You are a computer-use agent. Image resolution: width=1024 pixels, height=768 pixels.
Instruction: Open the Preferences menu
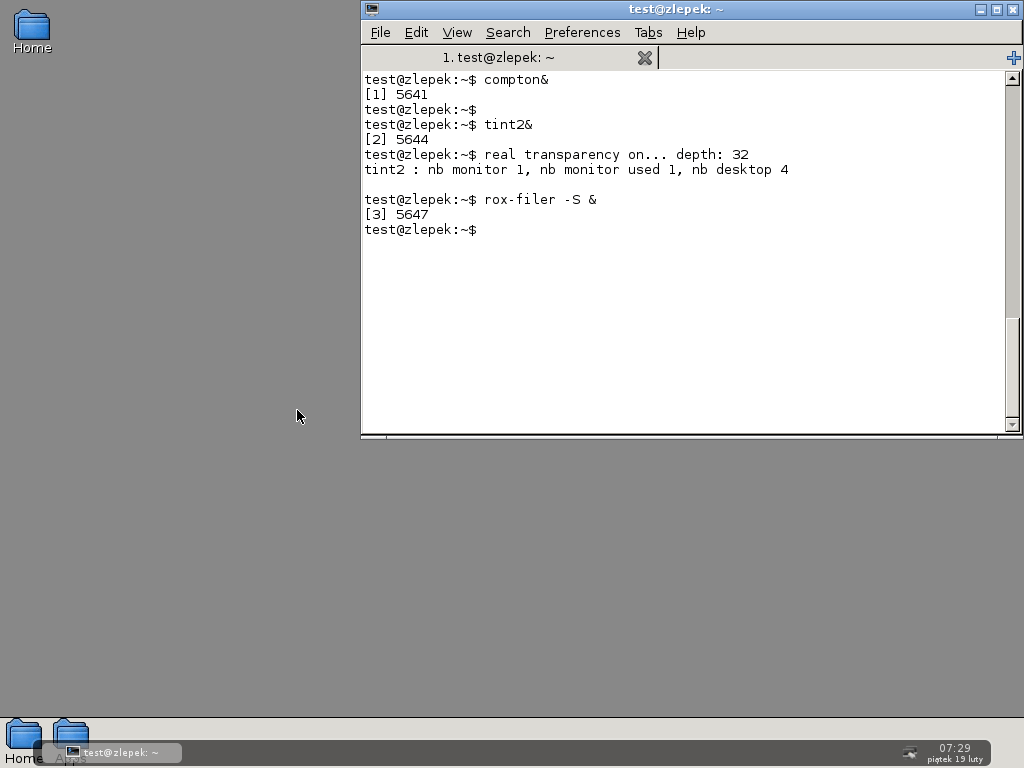[583, 33]
